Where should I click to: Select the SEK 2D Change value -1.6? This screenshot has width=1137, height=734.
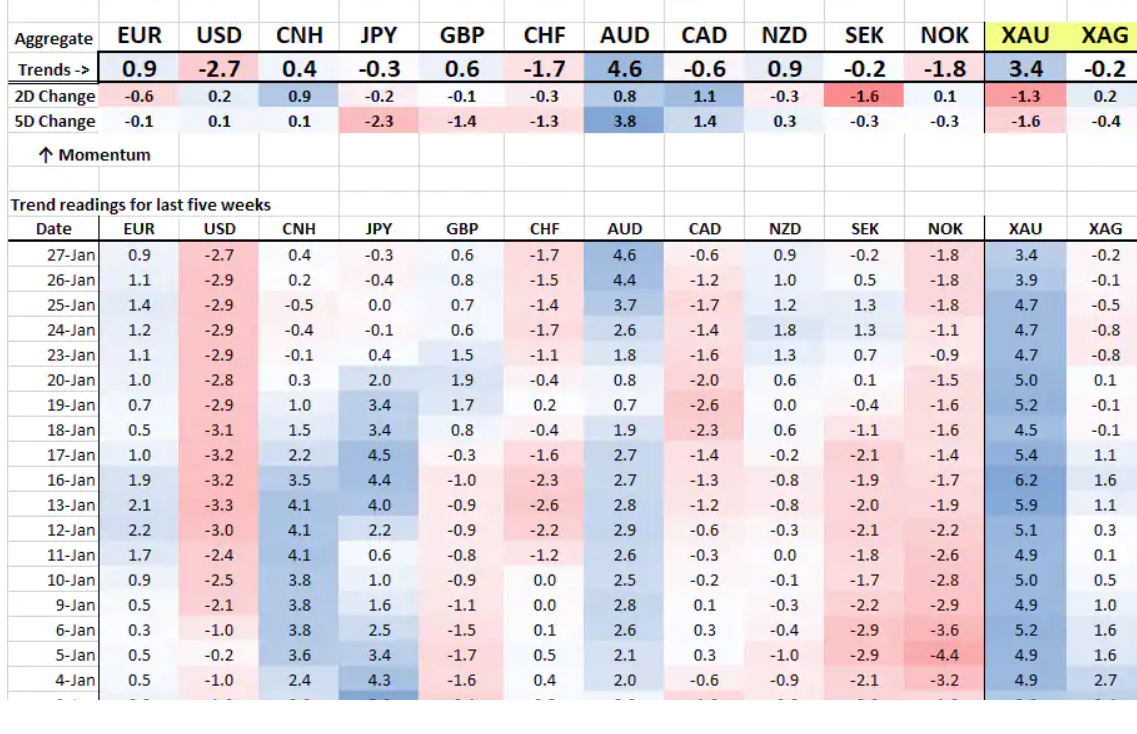864,97
